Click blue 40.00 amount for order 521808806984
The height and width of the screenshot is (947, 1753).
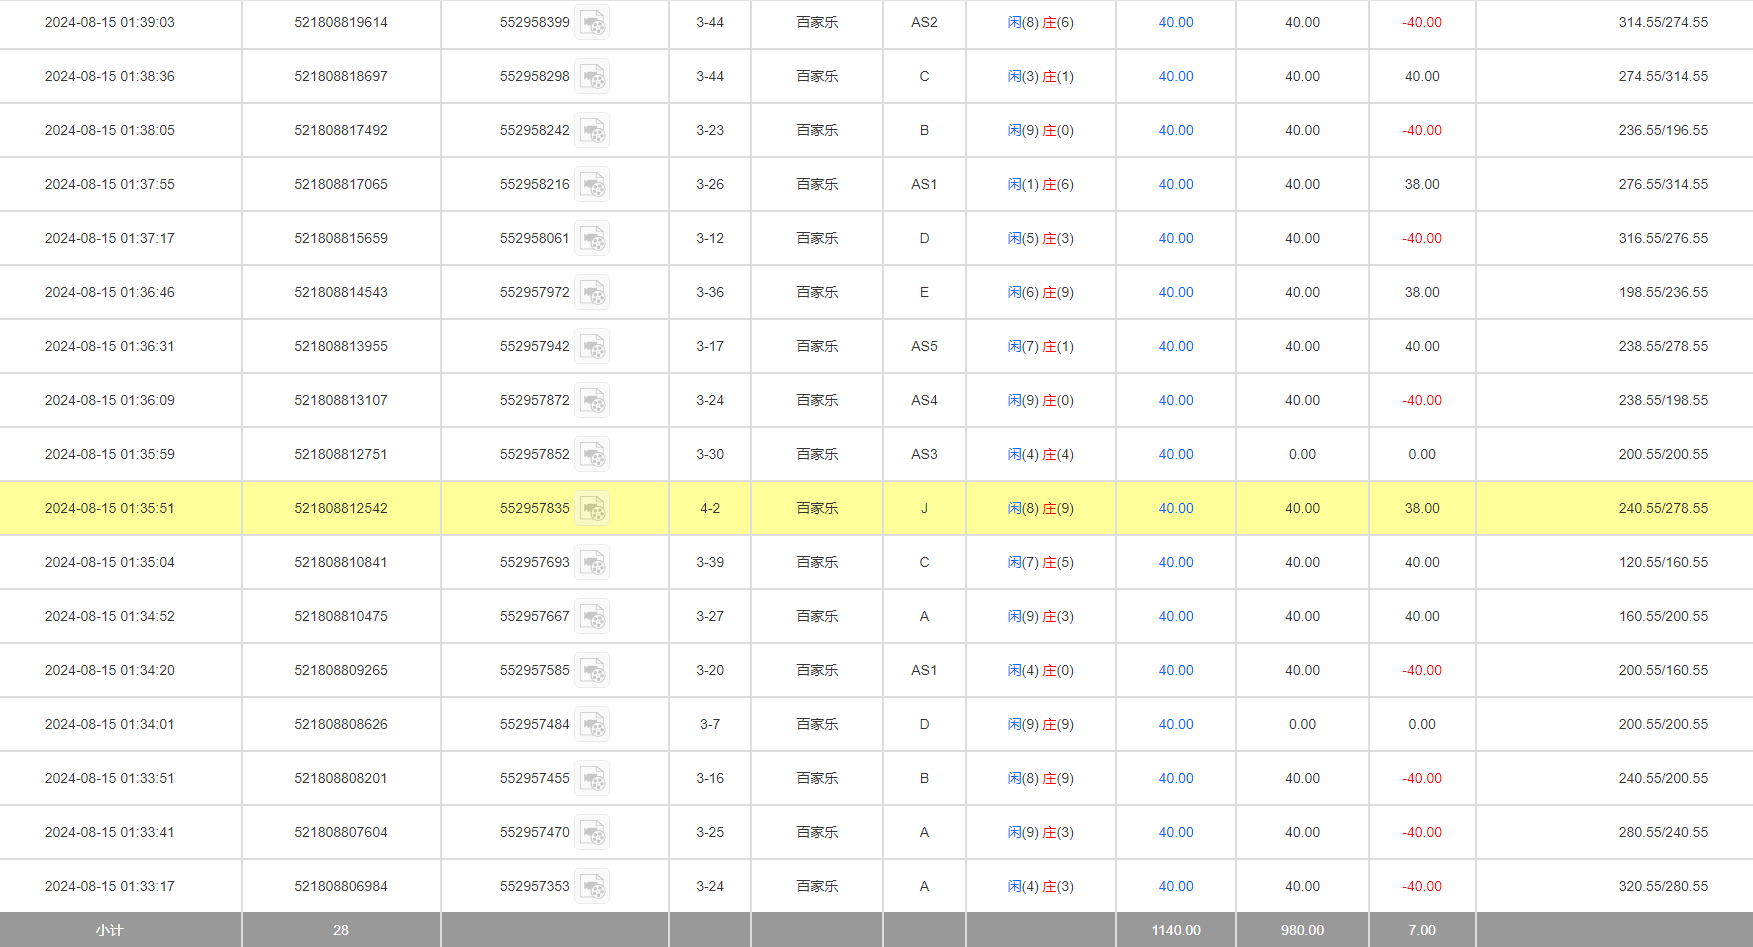(1175, 886)
